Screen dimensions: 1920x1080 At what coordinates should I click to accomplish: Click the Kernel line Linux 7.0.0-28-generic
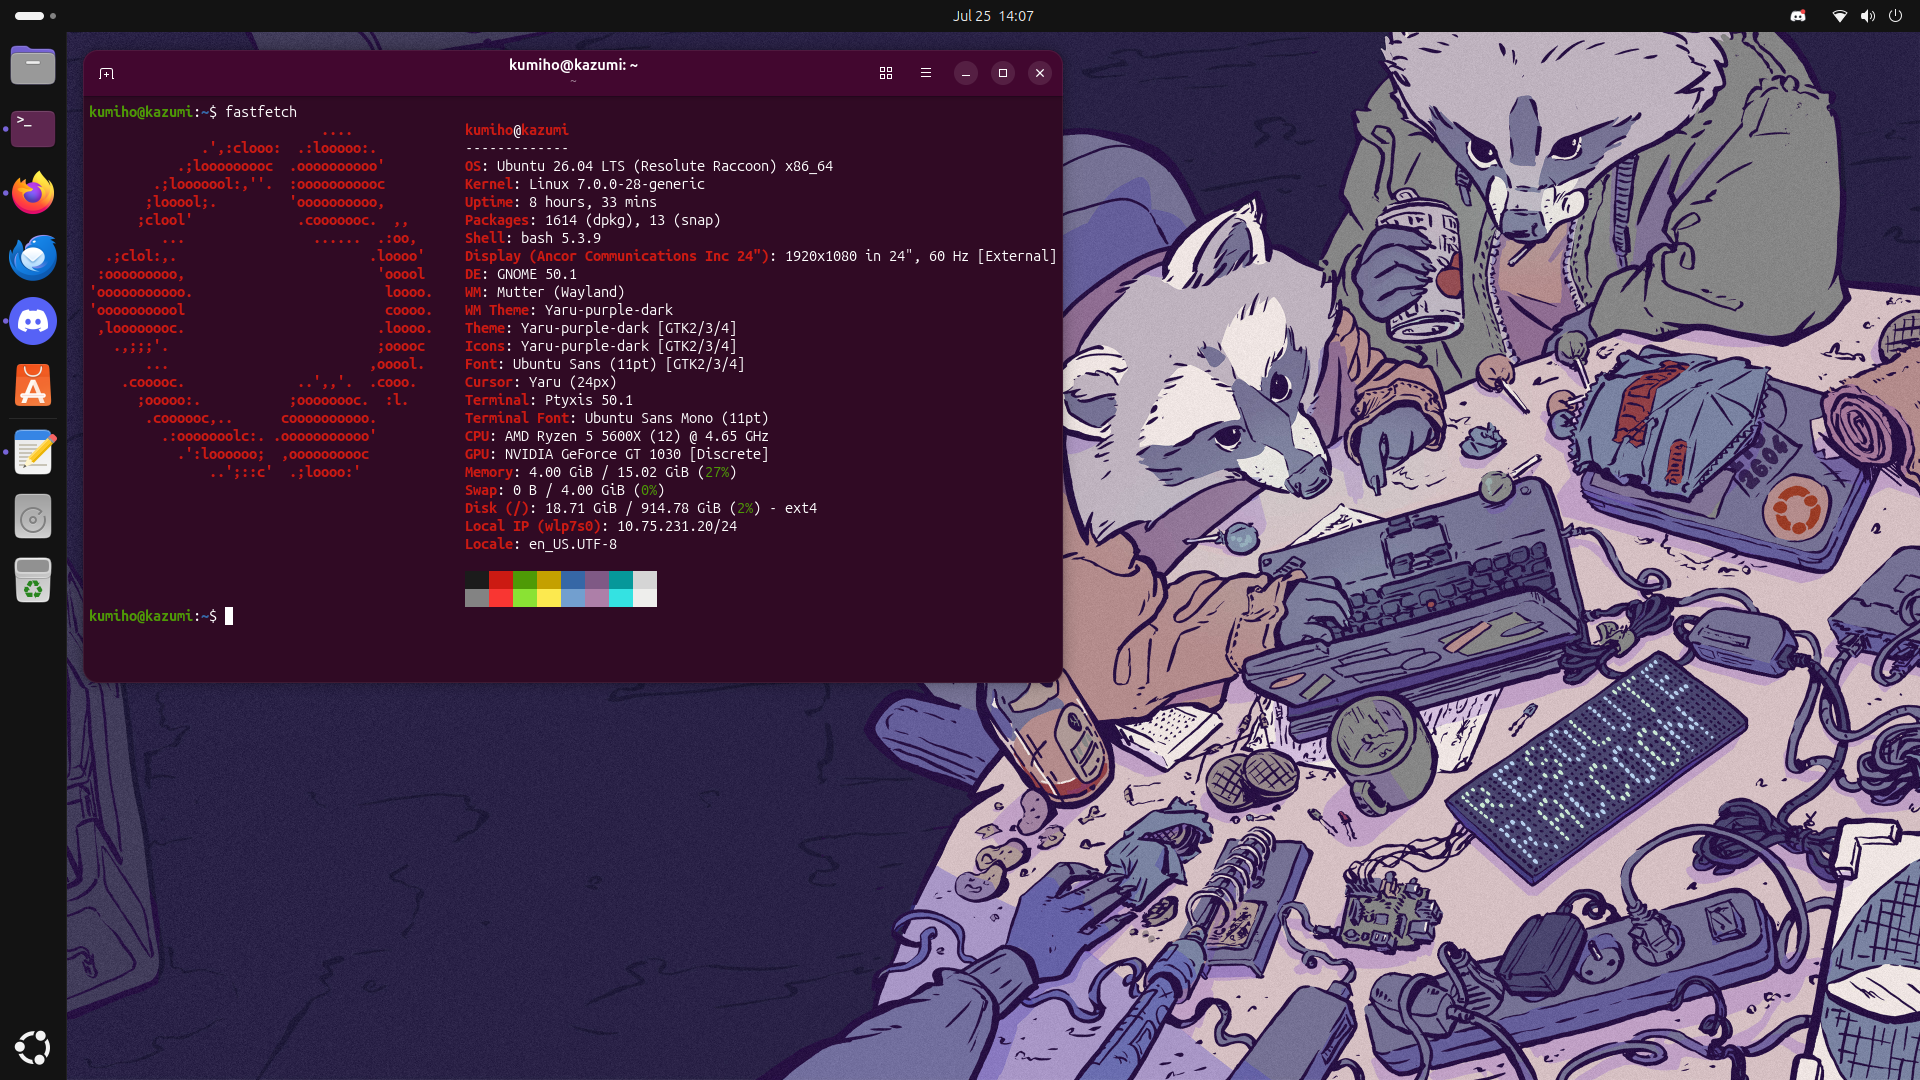pyautogui.click(x=585, y=184)
